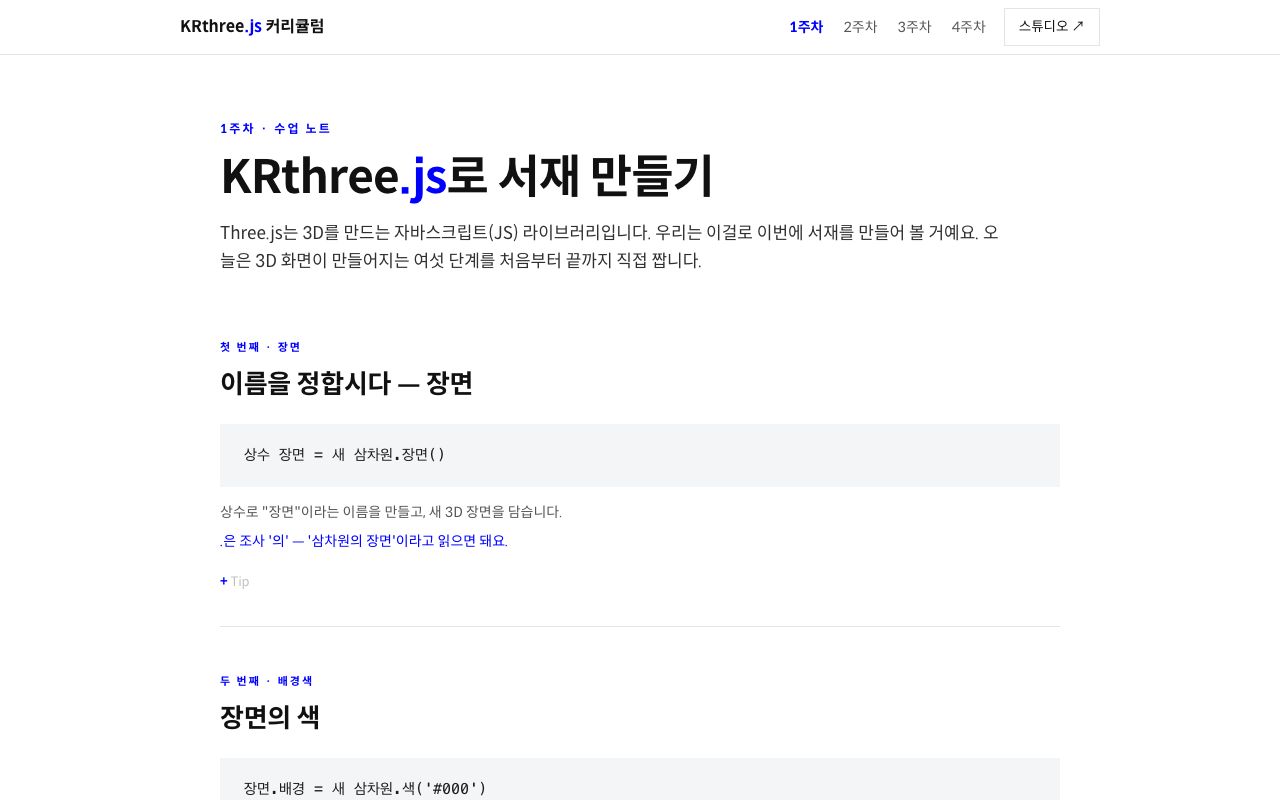Click the label 첫 번째 · 장면
The height and width of the screenshot is (800, 1280).
coord(260,347)
